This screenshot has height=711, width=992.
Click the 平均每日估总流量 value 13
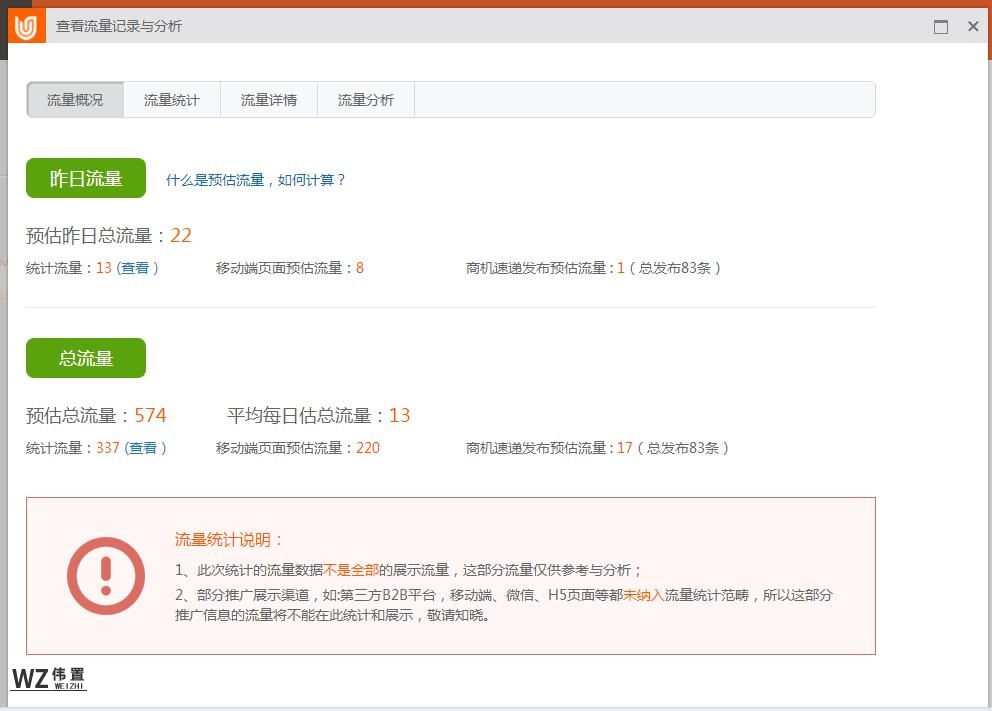(400, 415)
